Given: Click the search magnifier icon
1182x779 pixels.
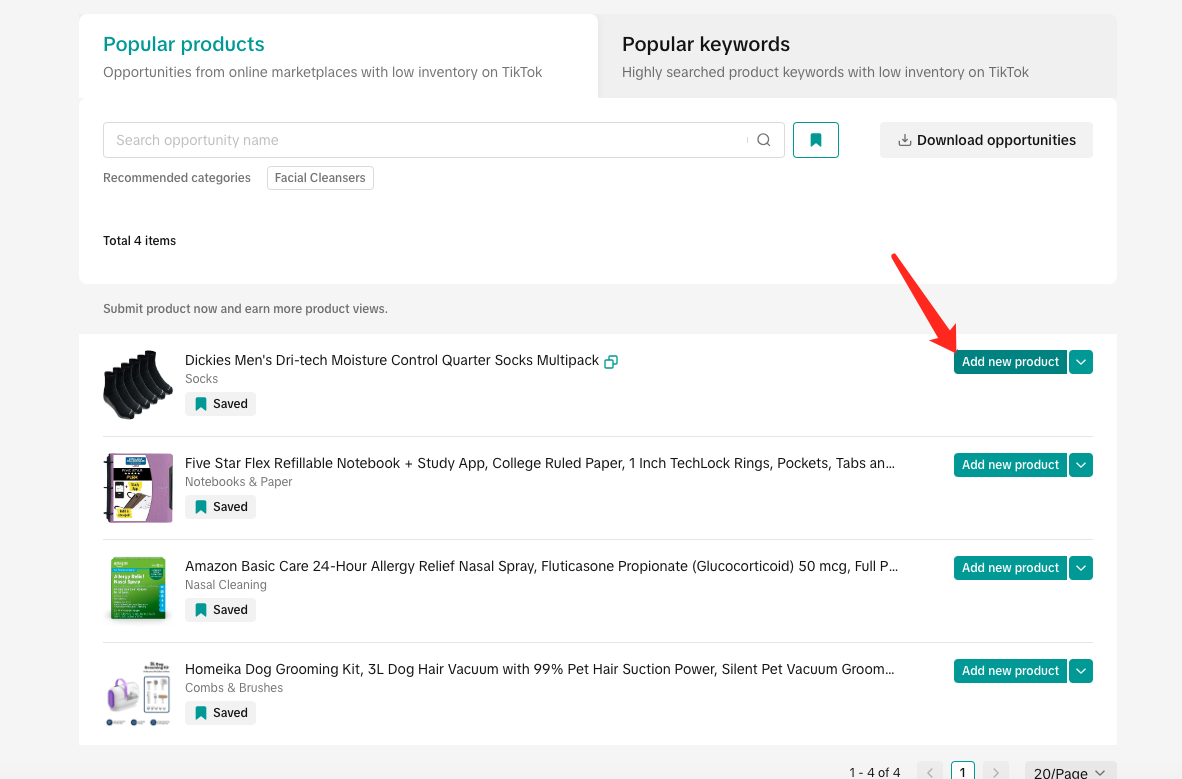Looking at the screenshot, I should (764, 140).
